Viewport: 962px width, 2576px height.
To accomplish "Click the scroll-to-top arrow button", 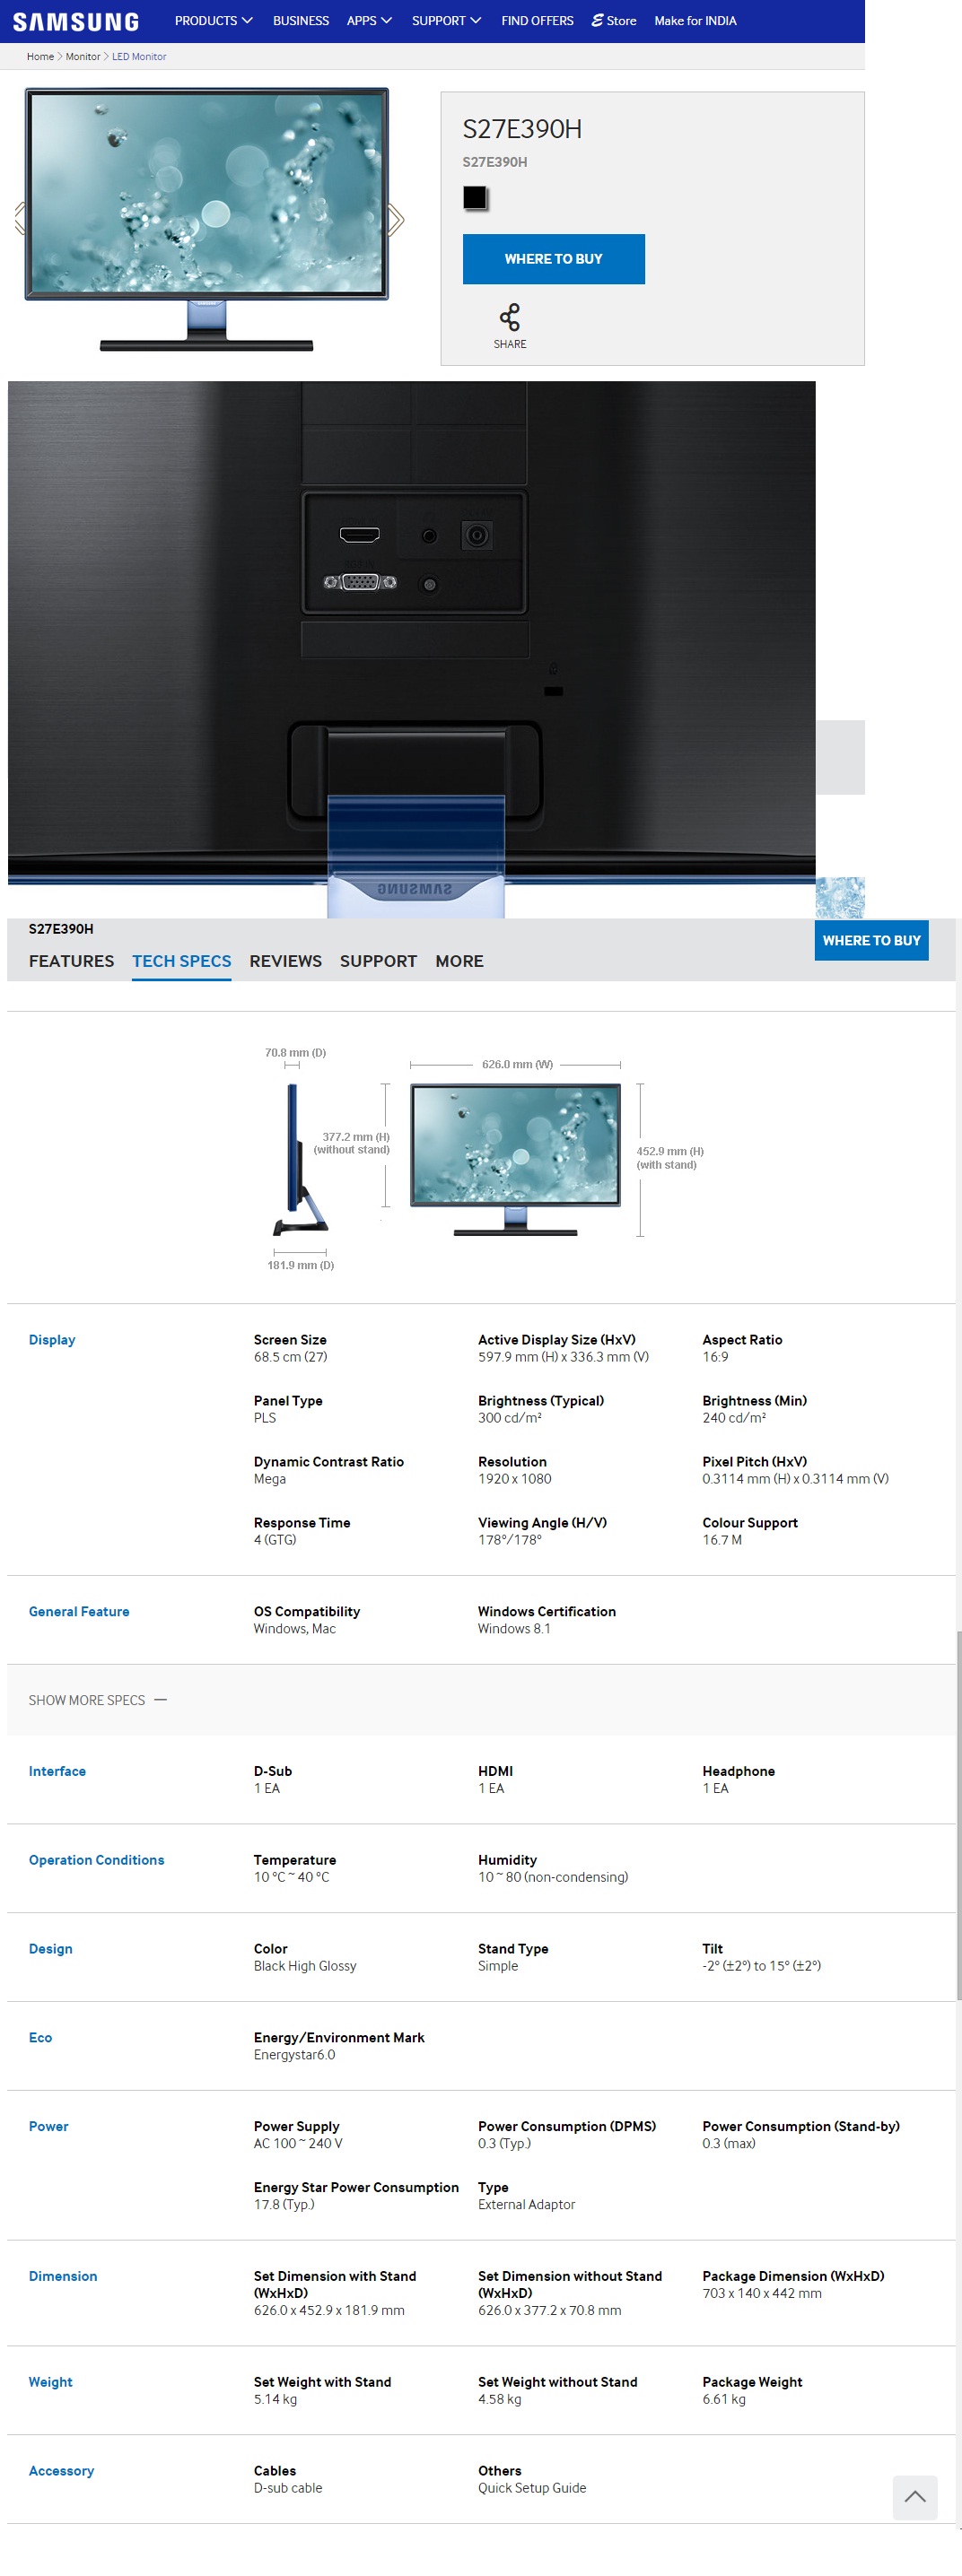I will [914, 2497].
